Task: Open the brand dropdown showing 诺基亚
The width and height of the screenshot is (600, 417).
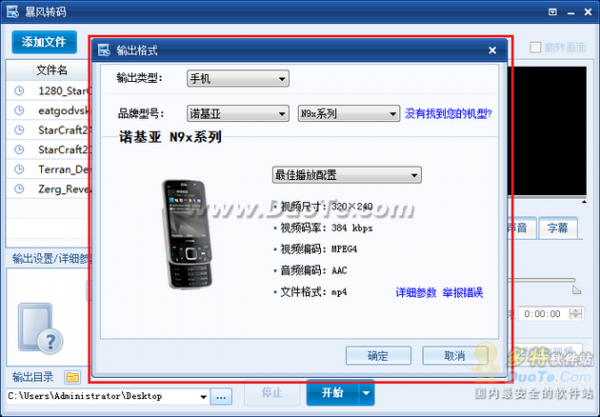Action: 238,114
